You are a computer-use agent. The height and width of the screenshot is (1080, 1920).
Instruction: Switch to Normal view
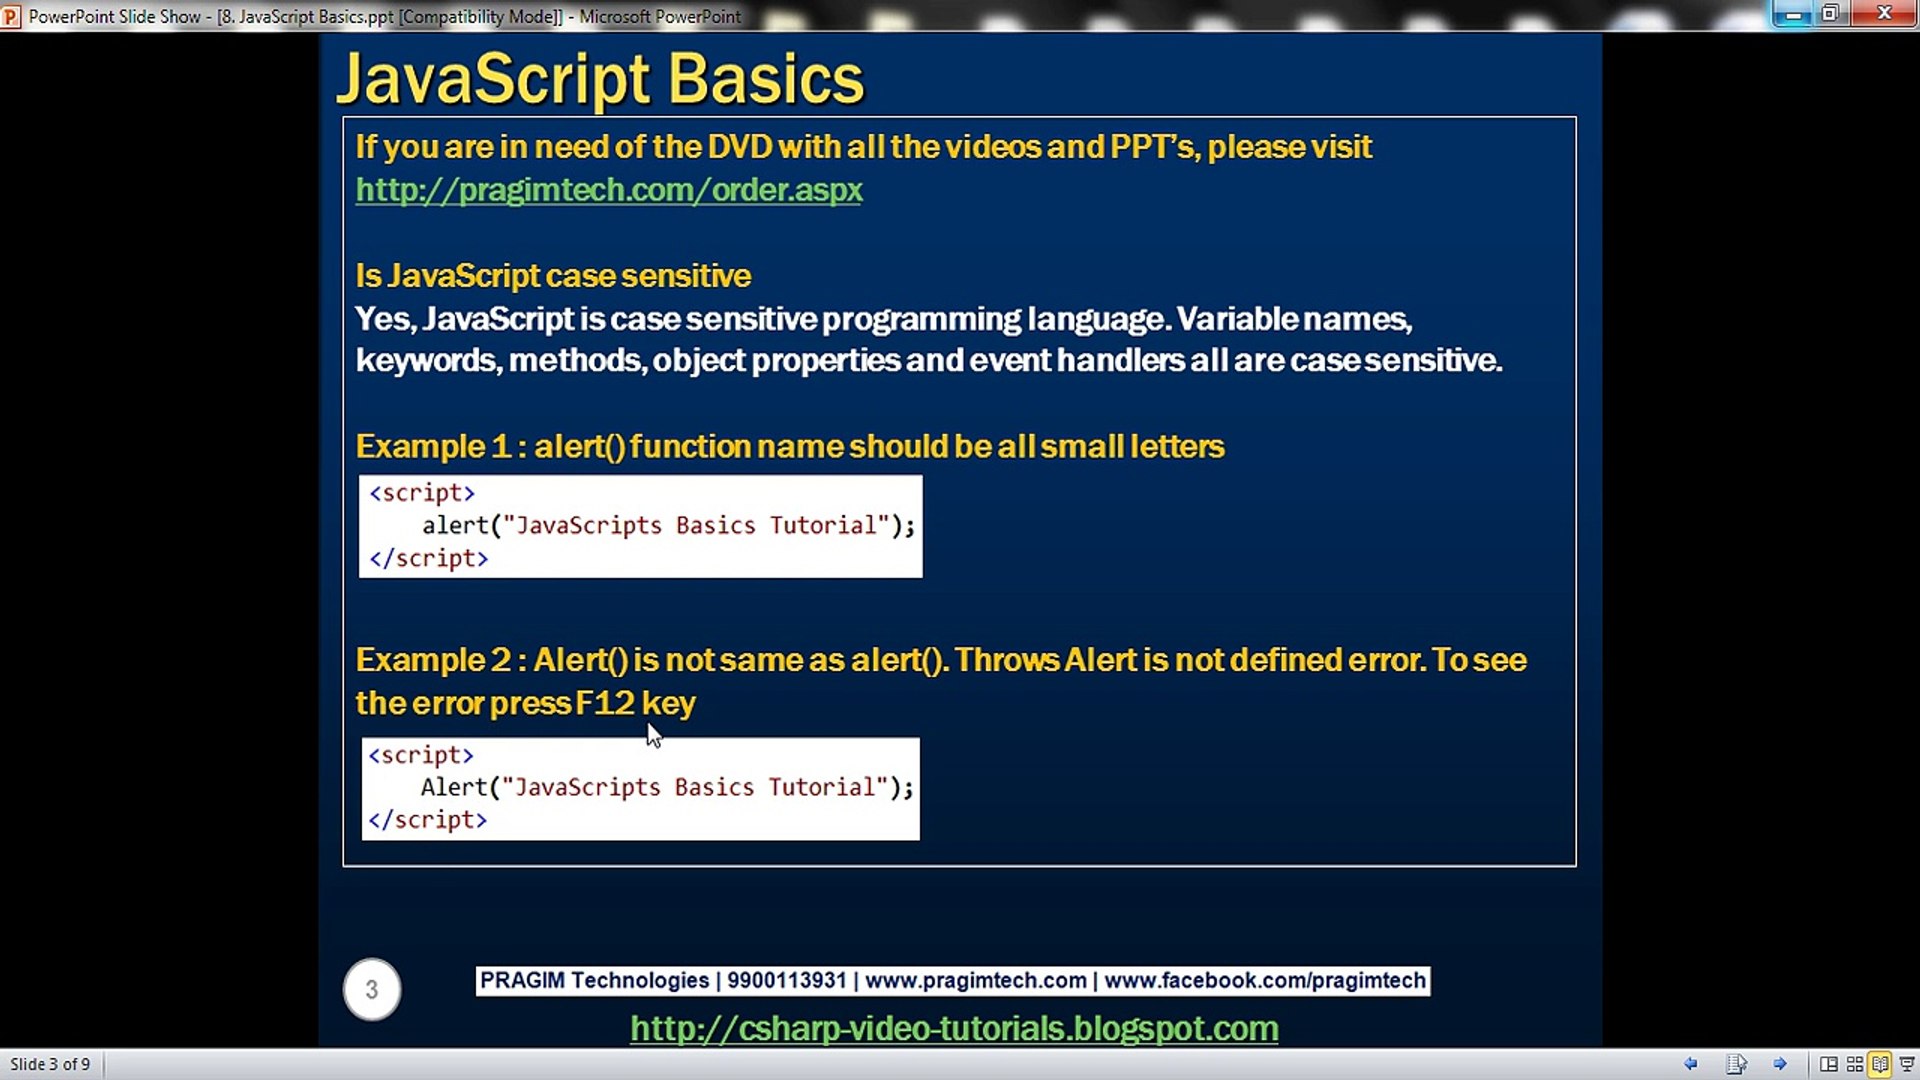point(1828,1064)
